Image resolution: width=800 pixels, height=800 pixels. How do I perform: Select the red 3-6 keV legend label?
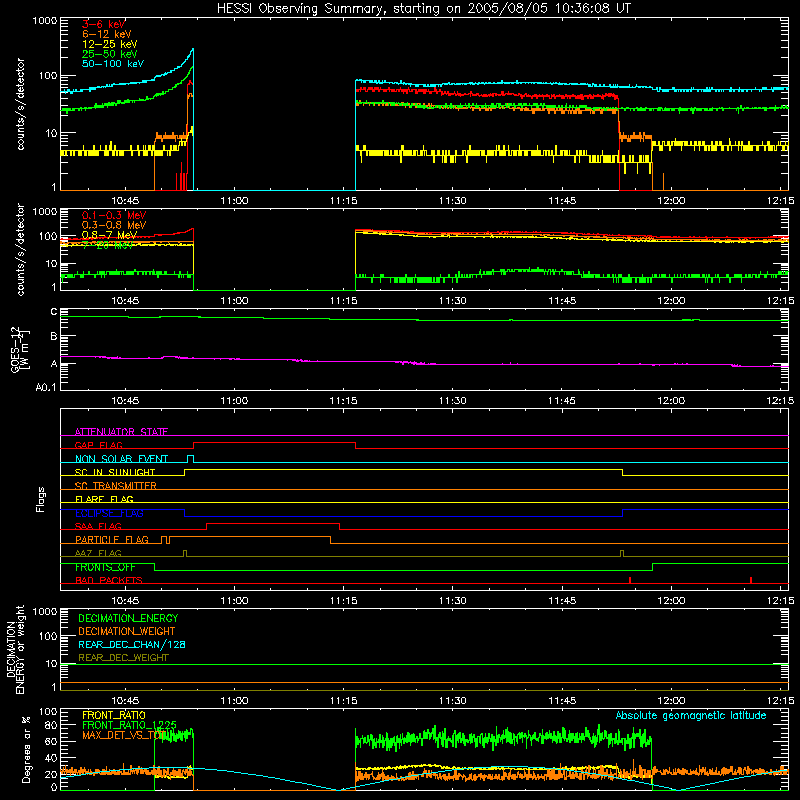(104, 24)
